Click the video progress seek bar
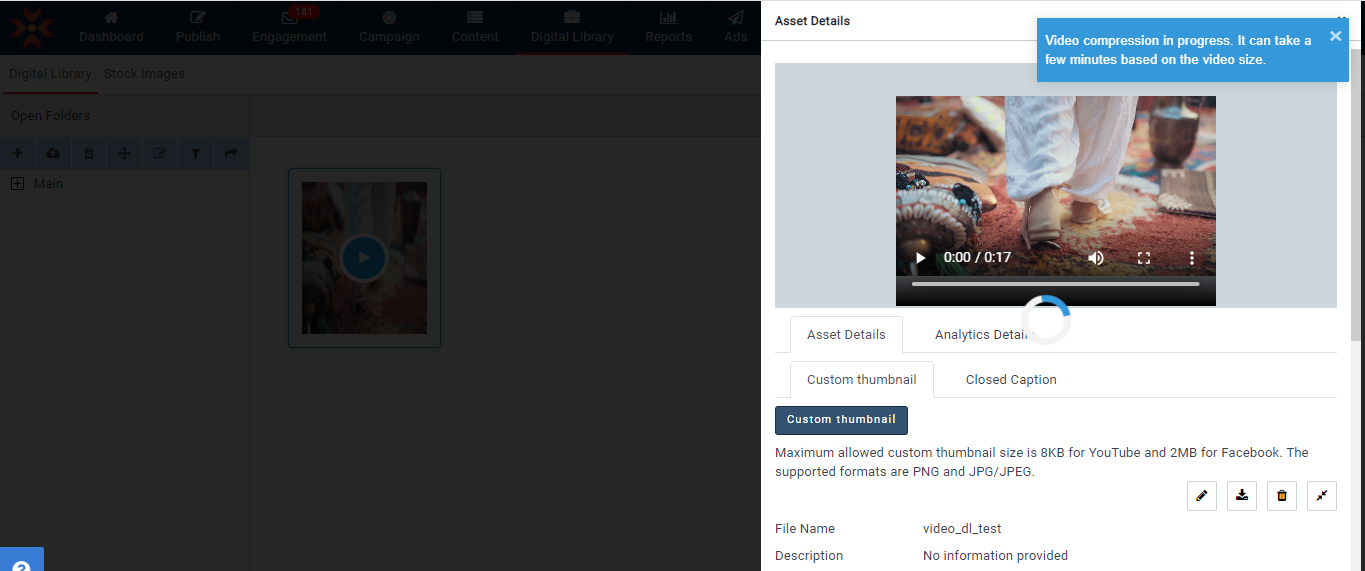1365x571 pixels. (1055, 284)
